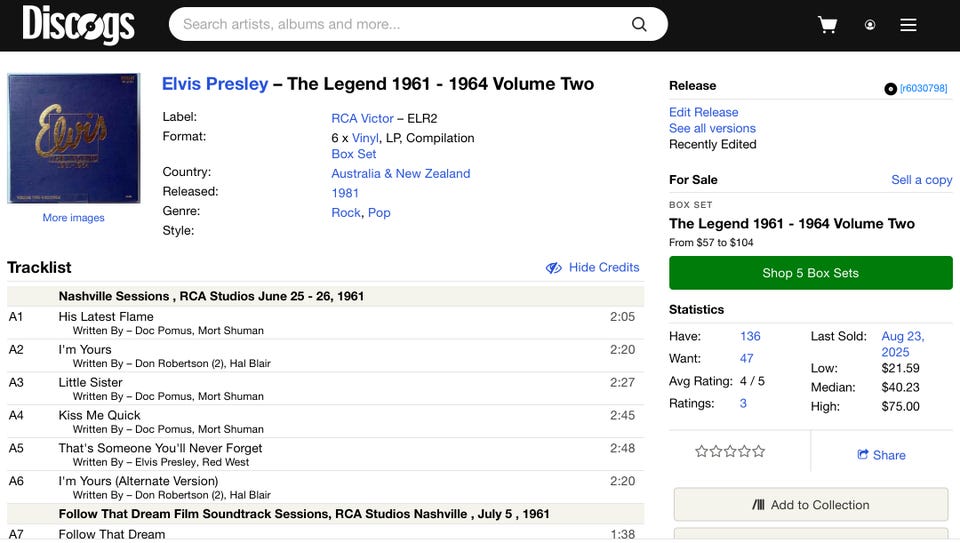Image resolution: width=960 pixels, height=543 pixels.
Task: Click the search magnifier icon
Action: pos(639,24)
